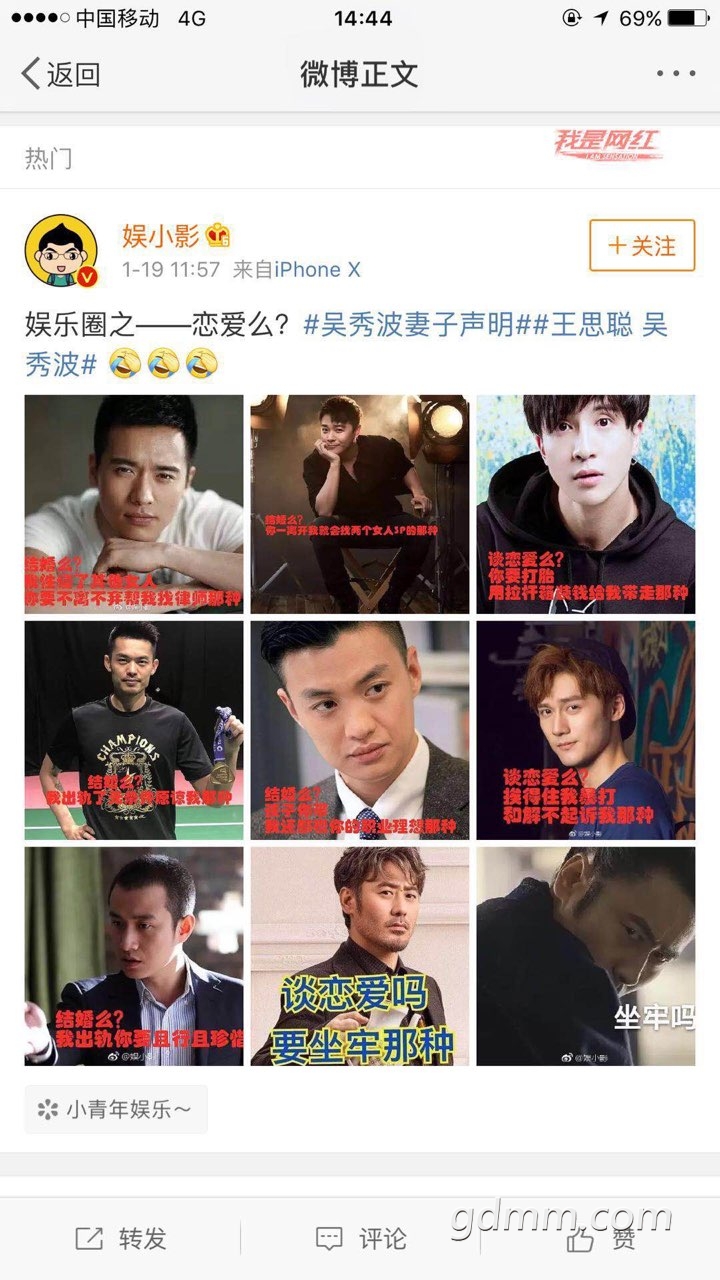Open the 小青年娱乐~ topic tag
This screenshot has height=1280, width=720.
click(116, 1109)
